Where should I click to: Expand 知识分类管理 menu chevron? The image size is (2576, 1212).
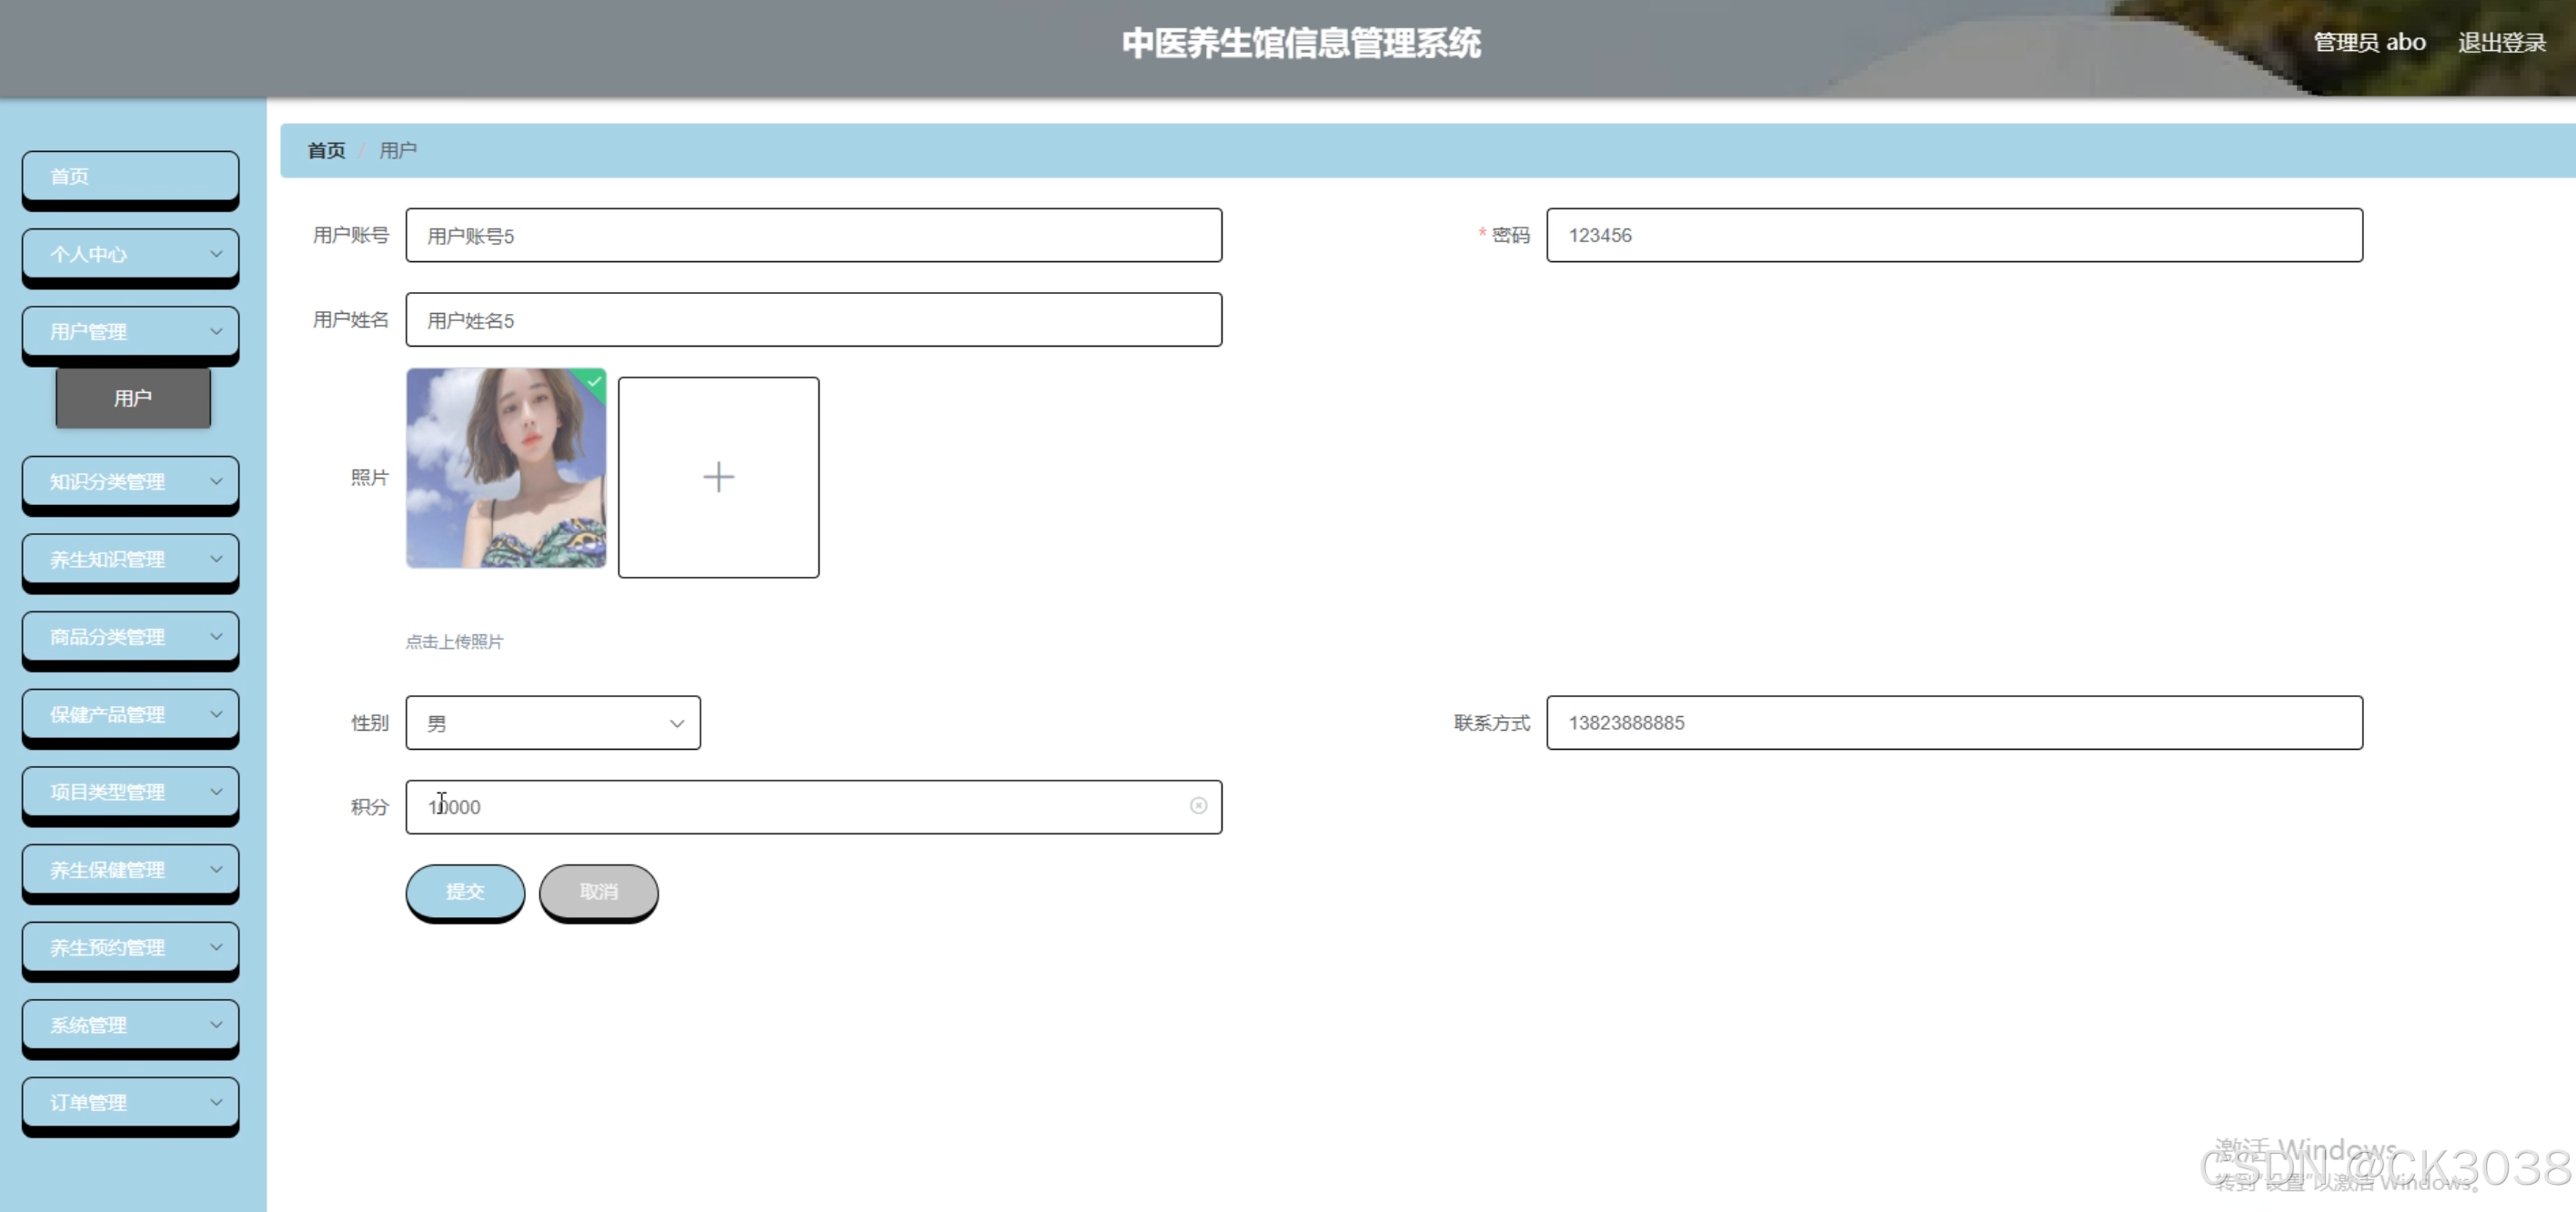click(x=216, y=481)
